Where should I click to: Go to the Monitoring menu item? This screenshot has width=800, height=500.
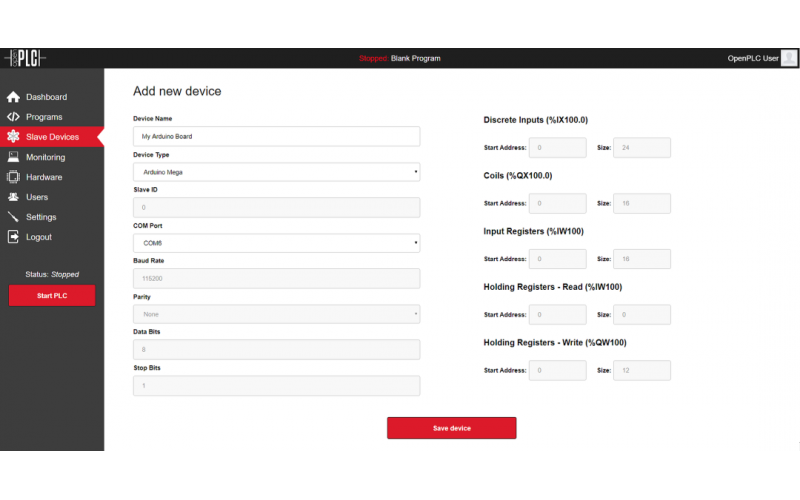[x=45, y=157]
